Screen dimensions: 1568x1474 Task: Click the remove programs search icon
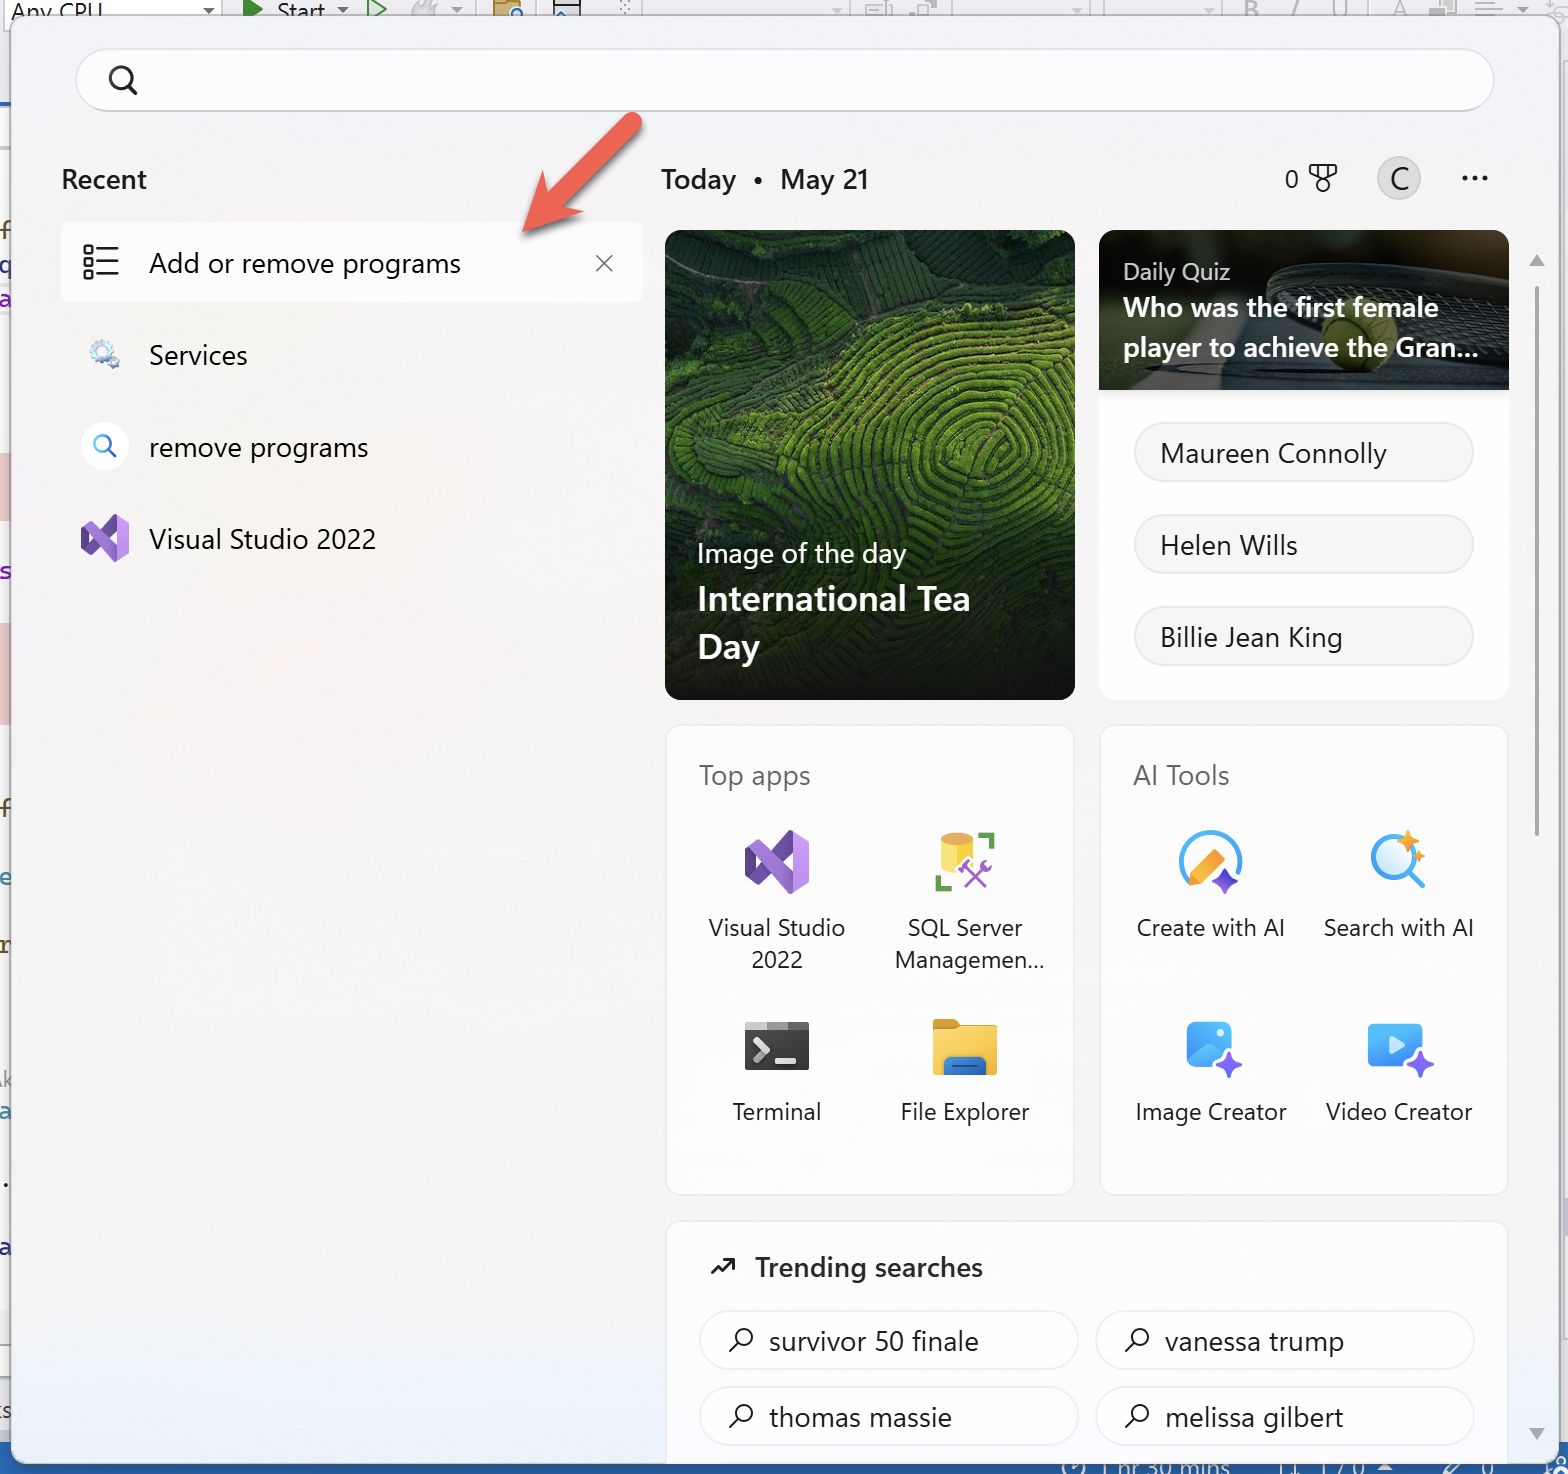tap(104, 446)
